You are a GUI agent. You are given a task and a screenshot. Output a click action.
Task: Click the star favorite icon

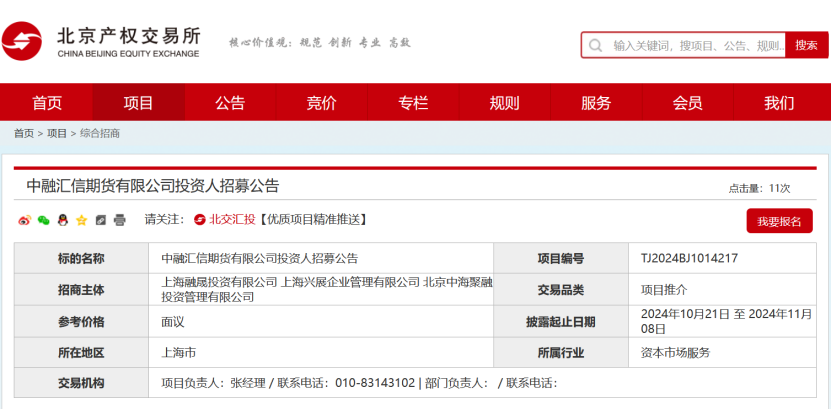81,220
